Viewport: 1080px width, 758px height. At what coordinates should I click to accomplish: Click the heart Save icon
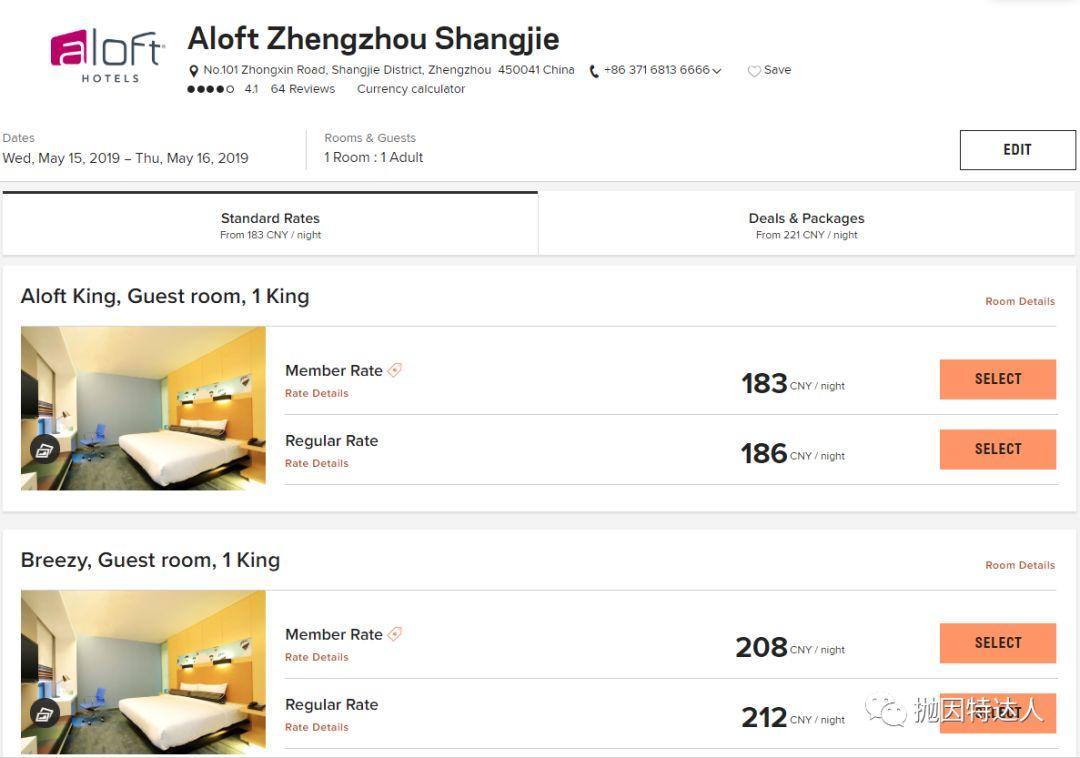tap(754, 71)
